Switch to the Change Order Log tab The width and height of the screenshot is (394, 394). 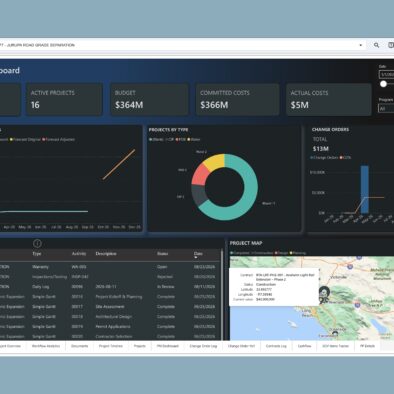[x=203, y=346]
